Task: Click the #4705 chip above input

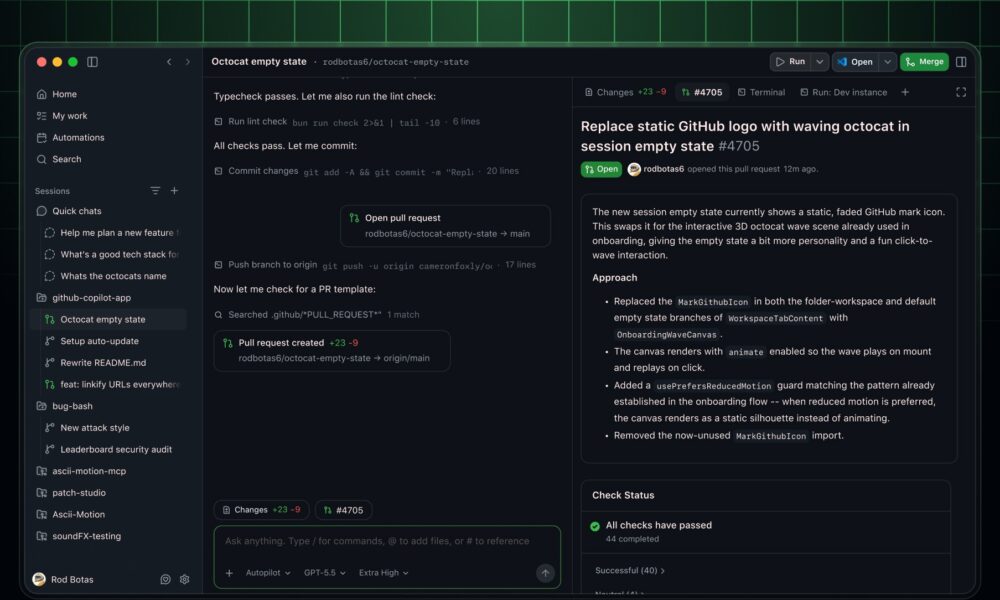Action: [343, 510]
